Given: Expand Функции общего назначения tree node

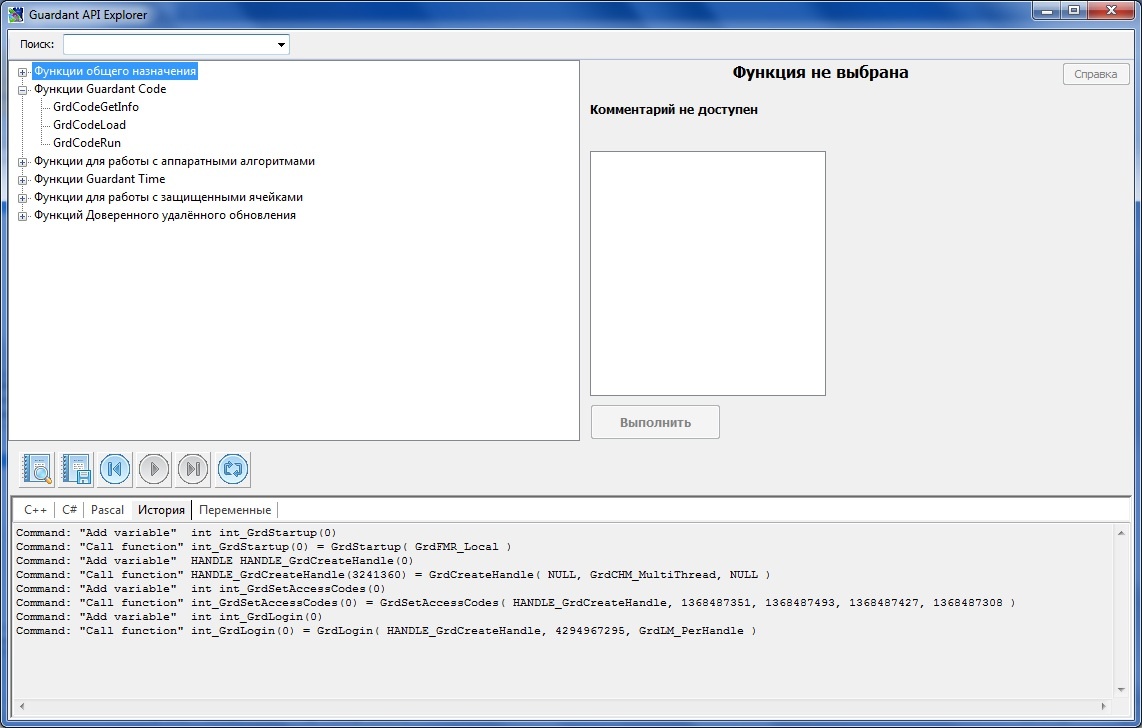Looking at the screenshot, I should pyautogui.click(x=23, y=72).
